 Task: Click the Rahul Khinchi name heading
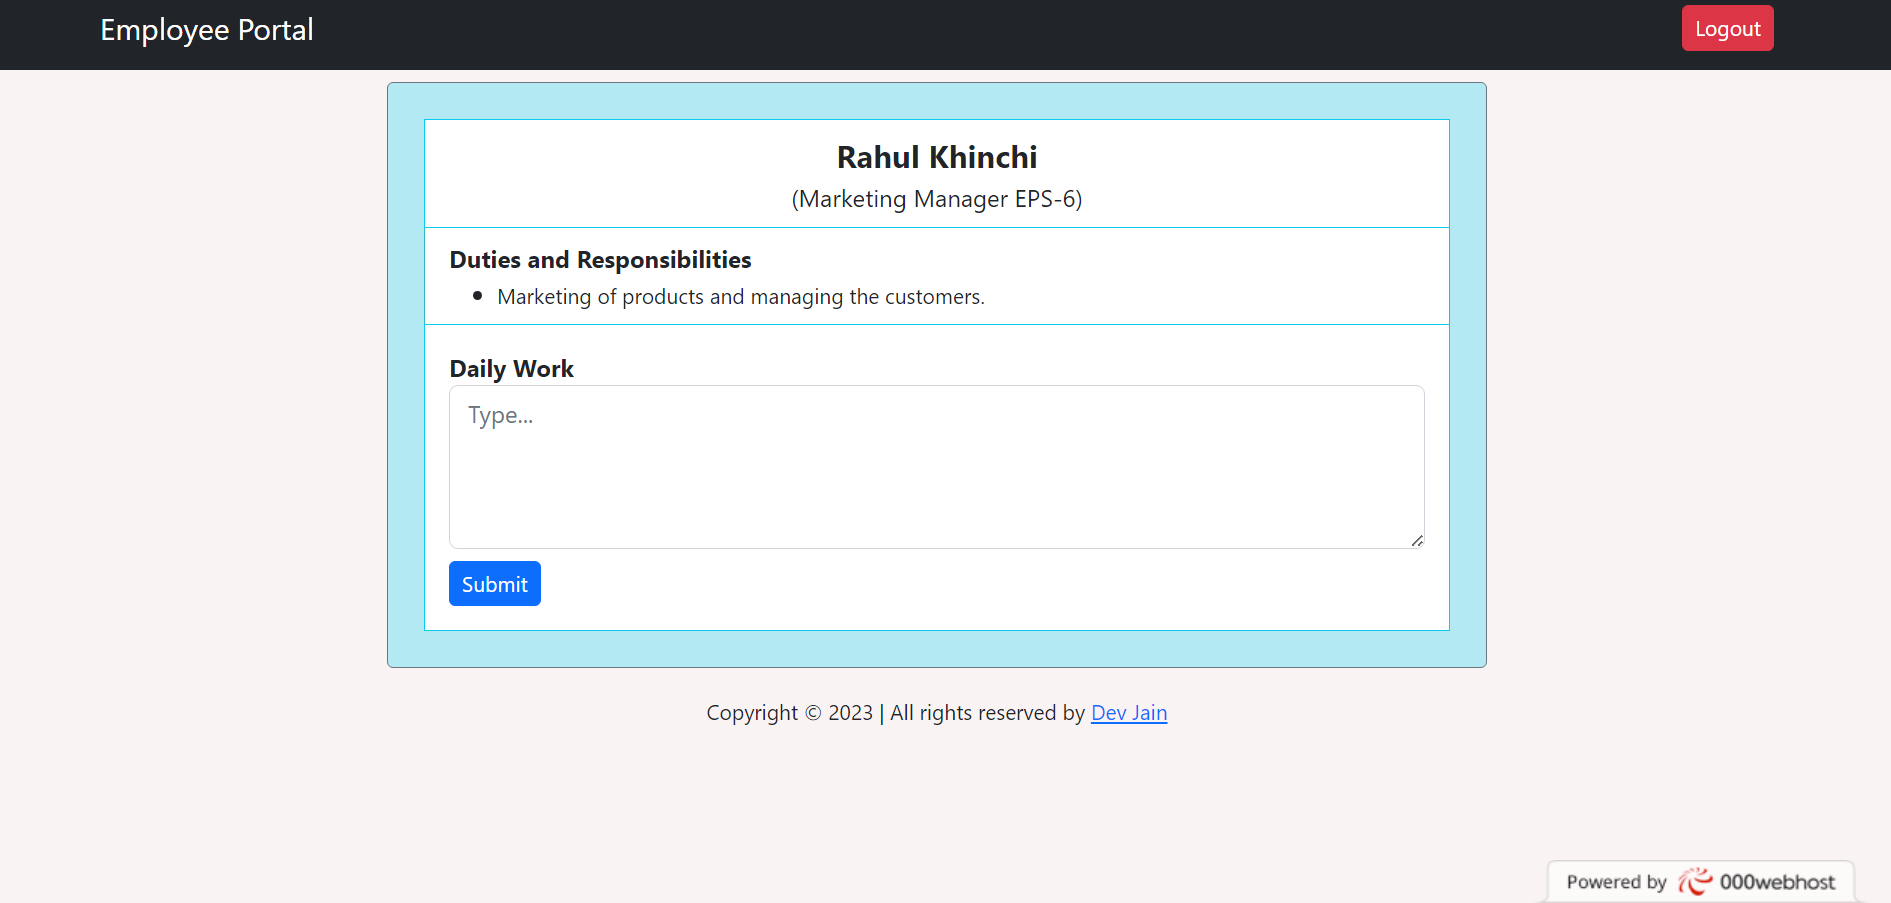click(936, 157)
